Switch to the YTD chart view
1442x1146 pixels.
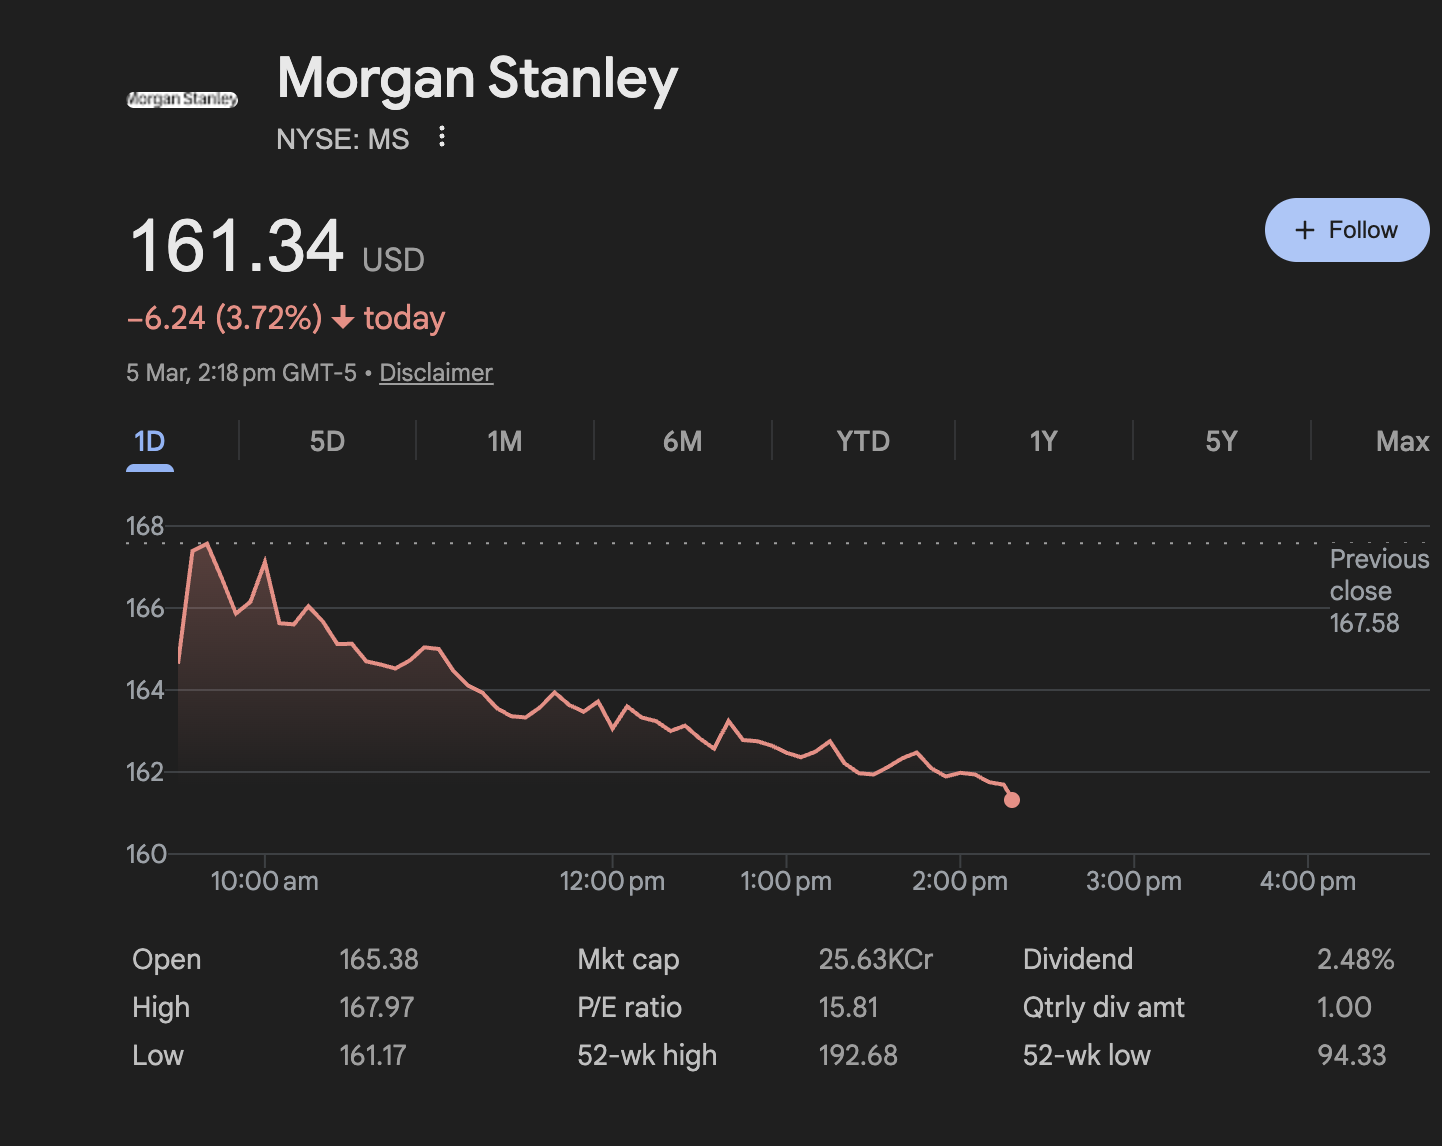(862, 441)
